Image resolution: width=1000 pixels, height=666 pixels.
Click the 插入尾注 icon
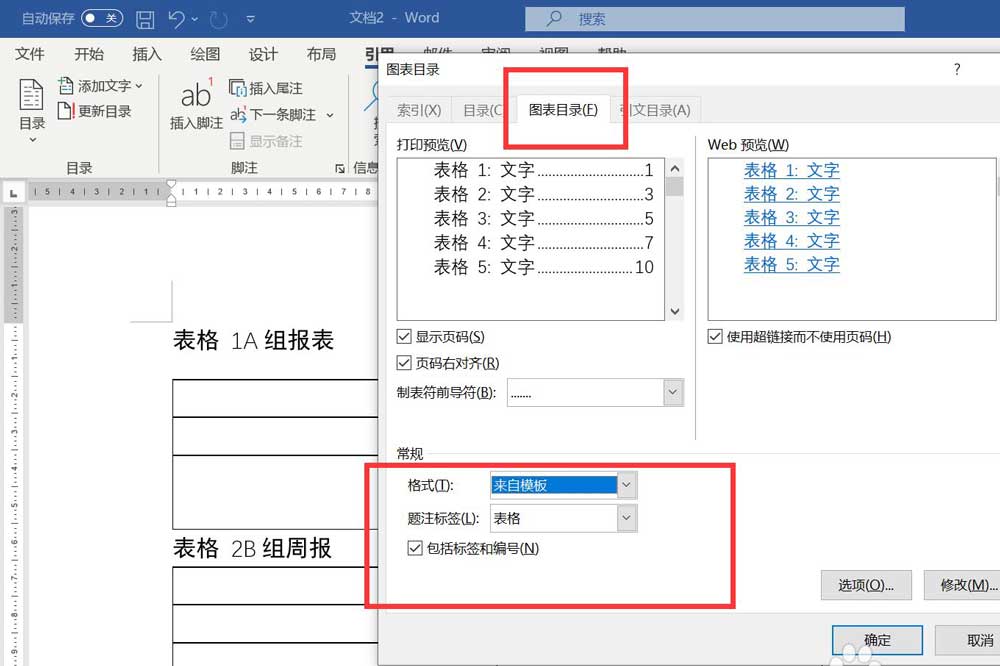(237, 88)
